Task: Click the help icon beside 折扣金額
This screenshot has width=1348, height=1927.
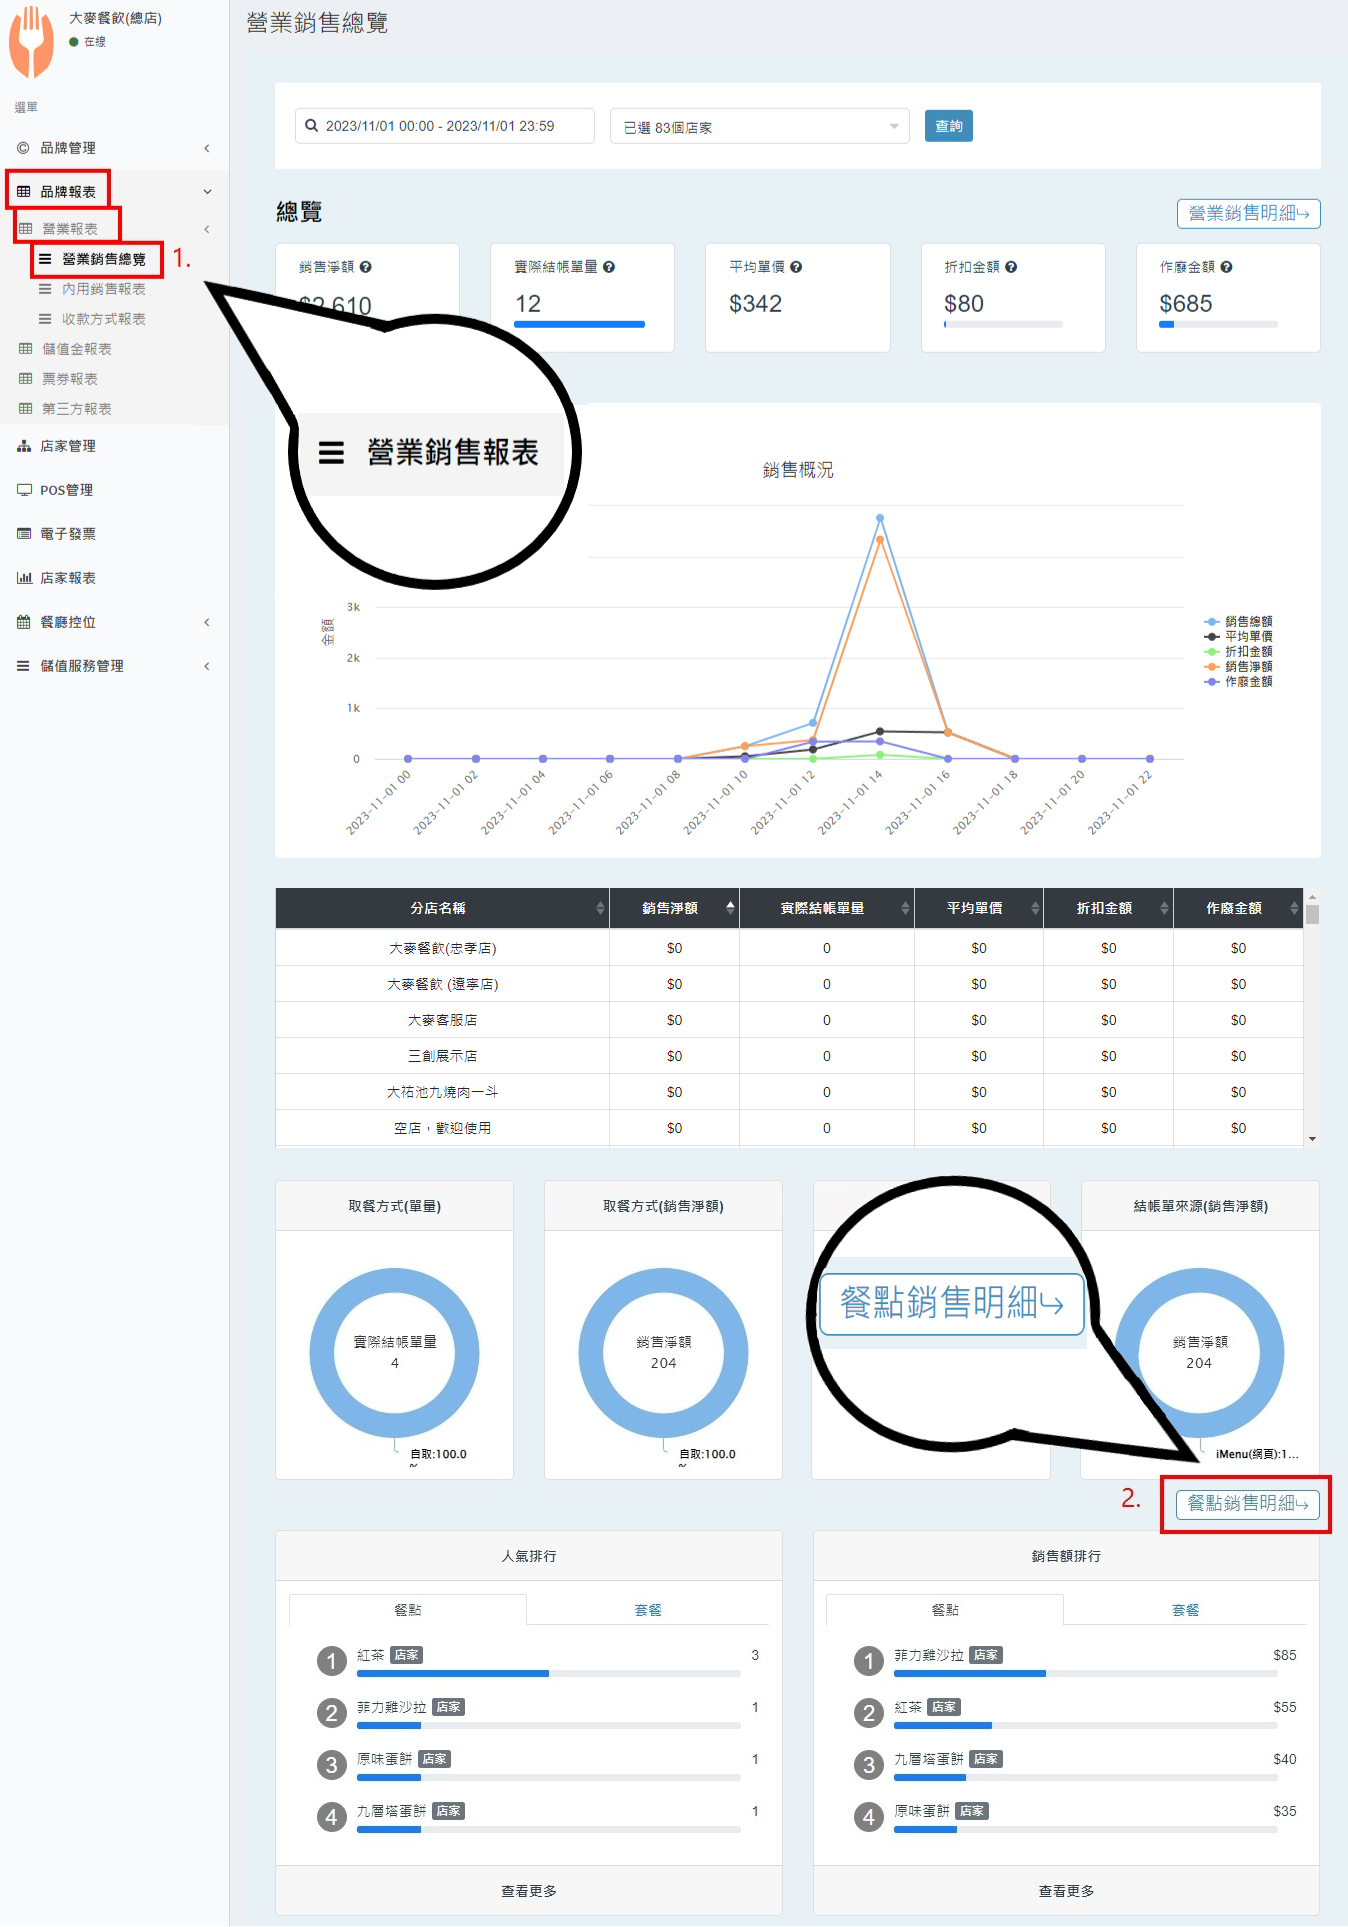Action: click(x=1011, y=267)
